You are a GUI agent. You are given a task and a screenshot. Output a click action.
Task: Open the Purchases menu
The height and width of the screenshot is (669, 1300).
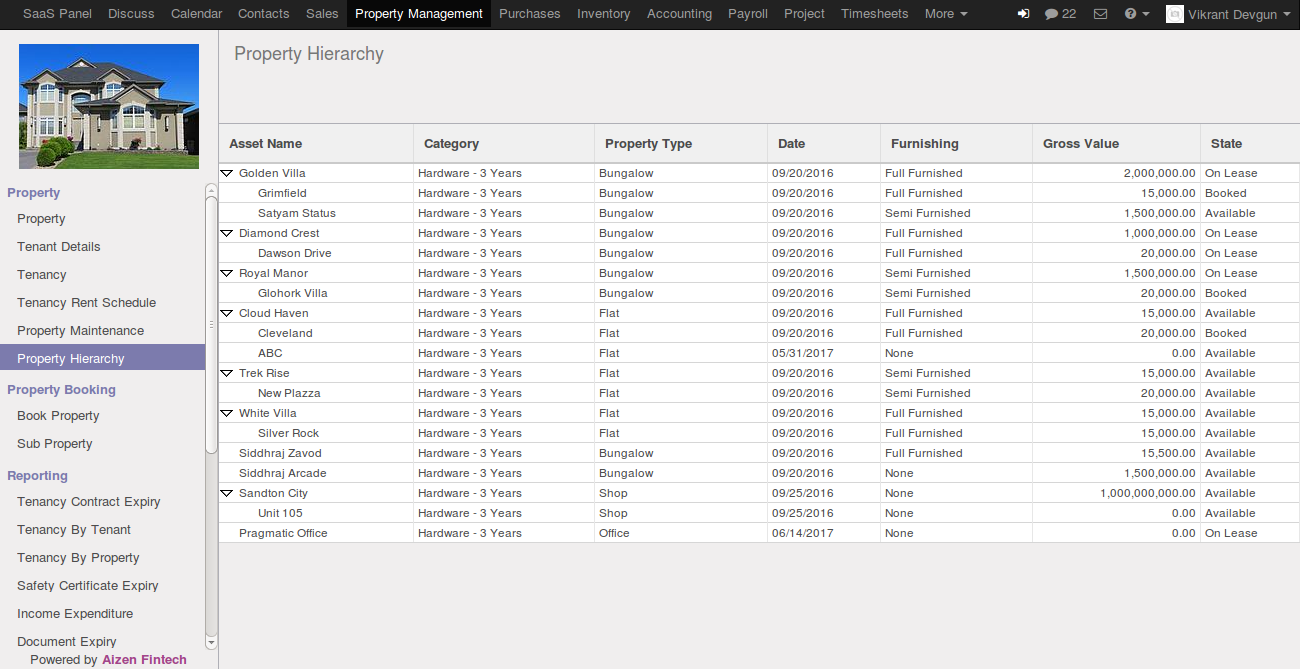coord(530,14)
